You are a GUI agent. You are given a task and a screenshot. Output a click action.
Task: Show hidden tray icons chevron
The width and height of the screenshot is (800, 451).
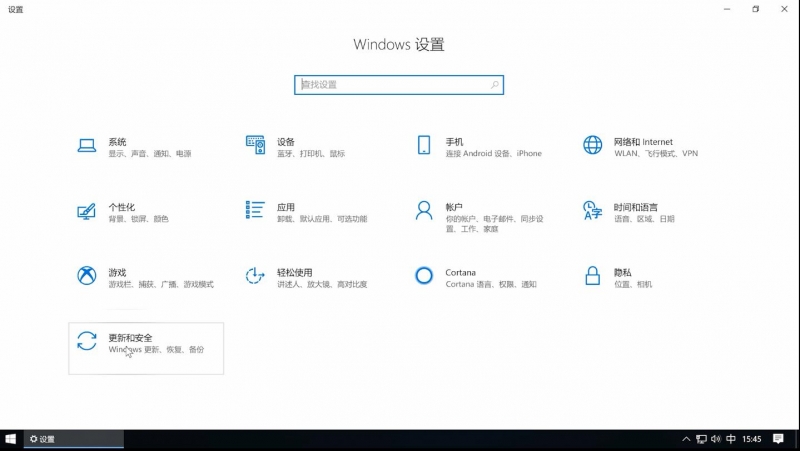click(686, 439)
